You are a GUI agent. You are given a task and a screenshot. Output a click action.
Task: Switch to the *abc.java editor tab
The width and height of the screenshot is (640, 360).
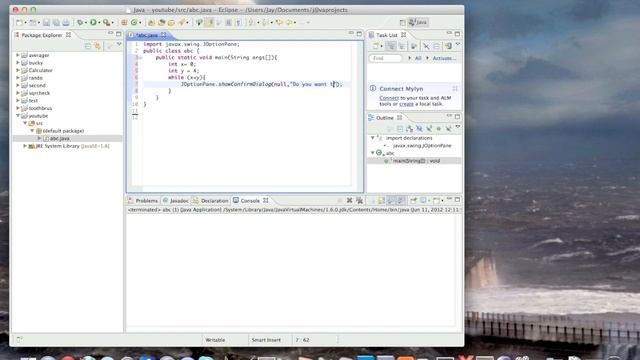click(146, 35)
